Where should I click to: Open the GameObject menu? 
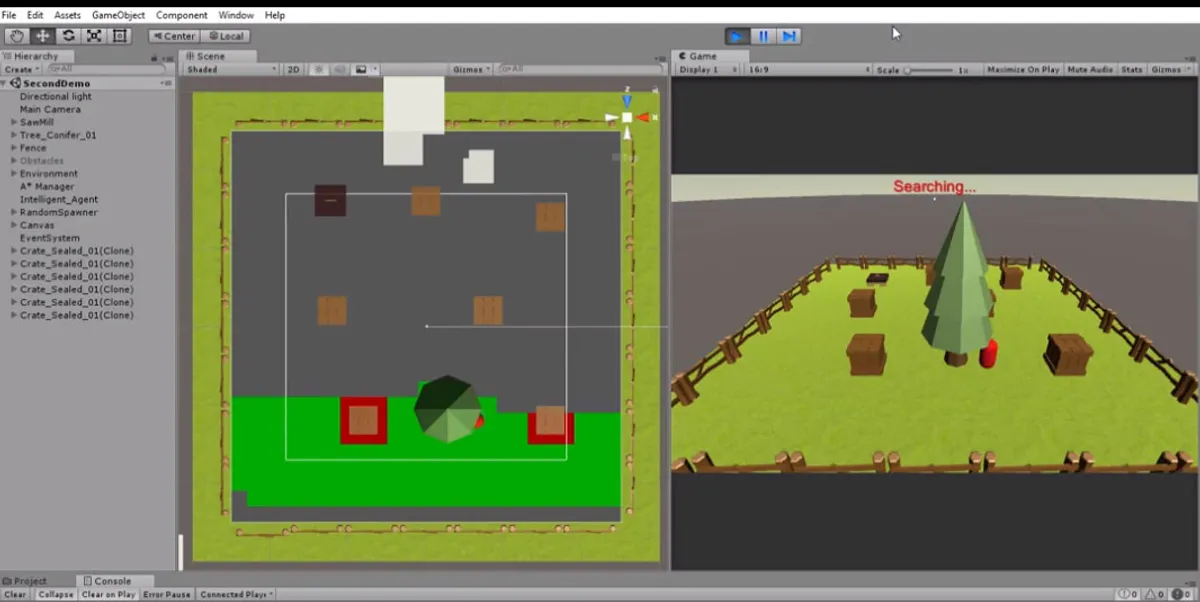click(x=118, y=15)
